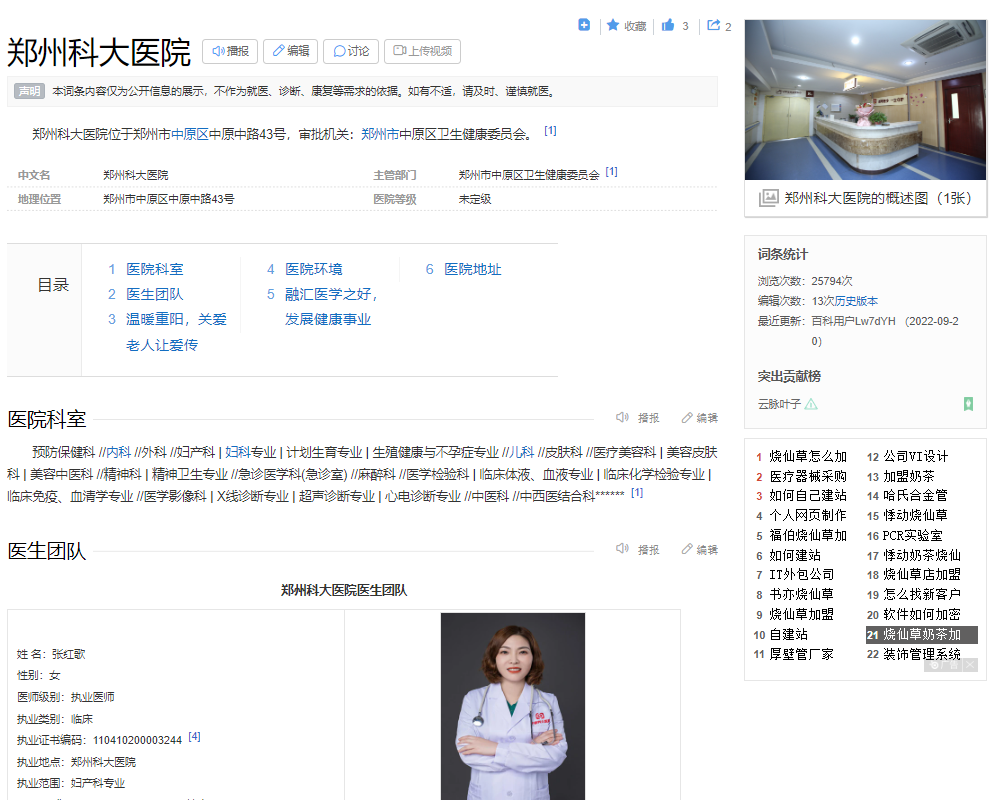Screen dimensions: 998x800
Task: Click the share arrow icon
Action: tap(713, 26)
